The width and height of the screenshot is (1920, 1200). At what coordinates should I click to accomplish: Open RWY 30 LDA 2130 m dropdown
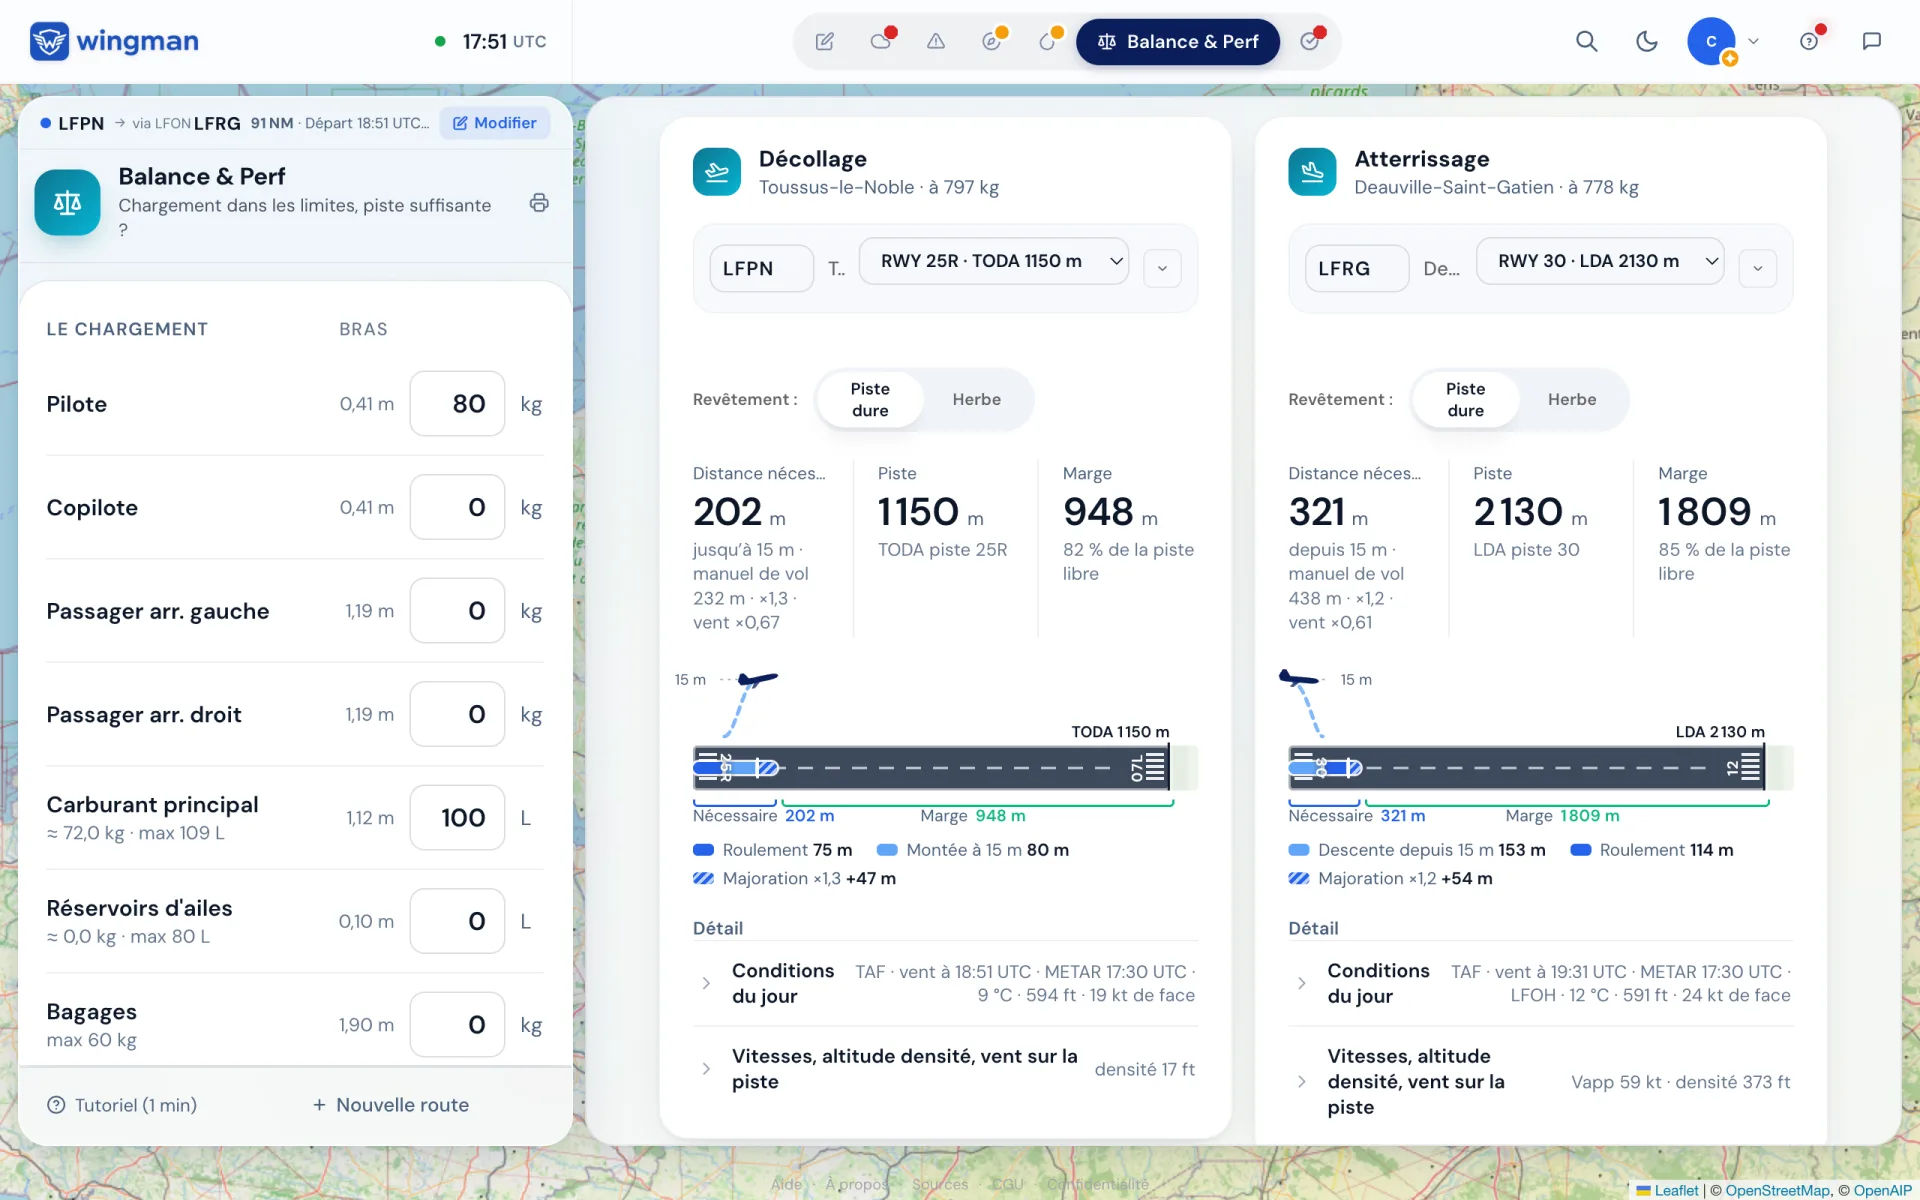click(1600, 261)
